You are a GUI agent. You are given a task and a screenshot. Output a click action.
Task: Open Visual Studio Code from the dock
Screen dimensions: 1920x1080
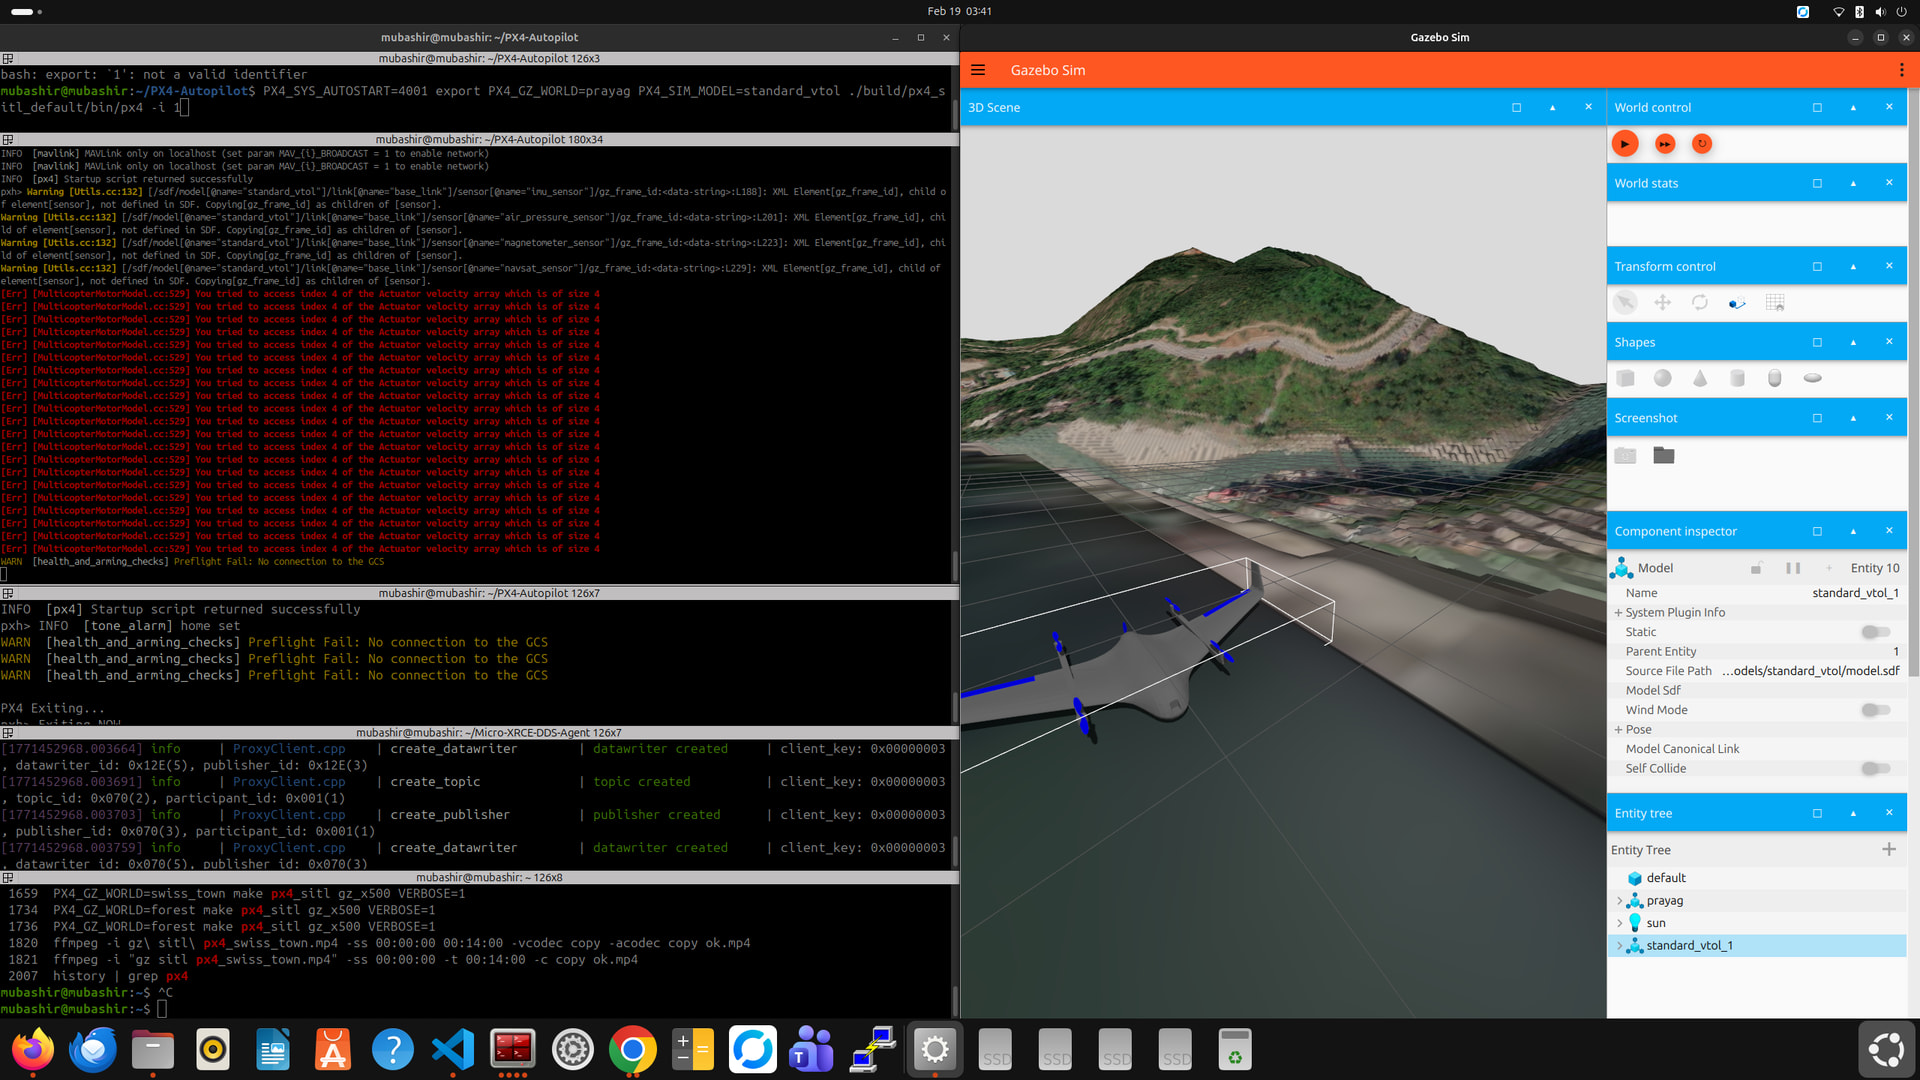coord(453,1049)
